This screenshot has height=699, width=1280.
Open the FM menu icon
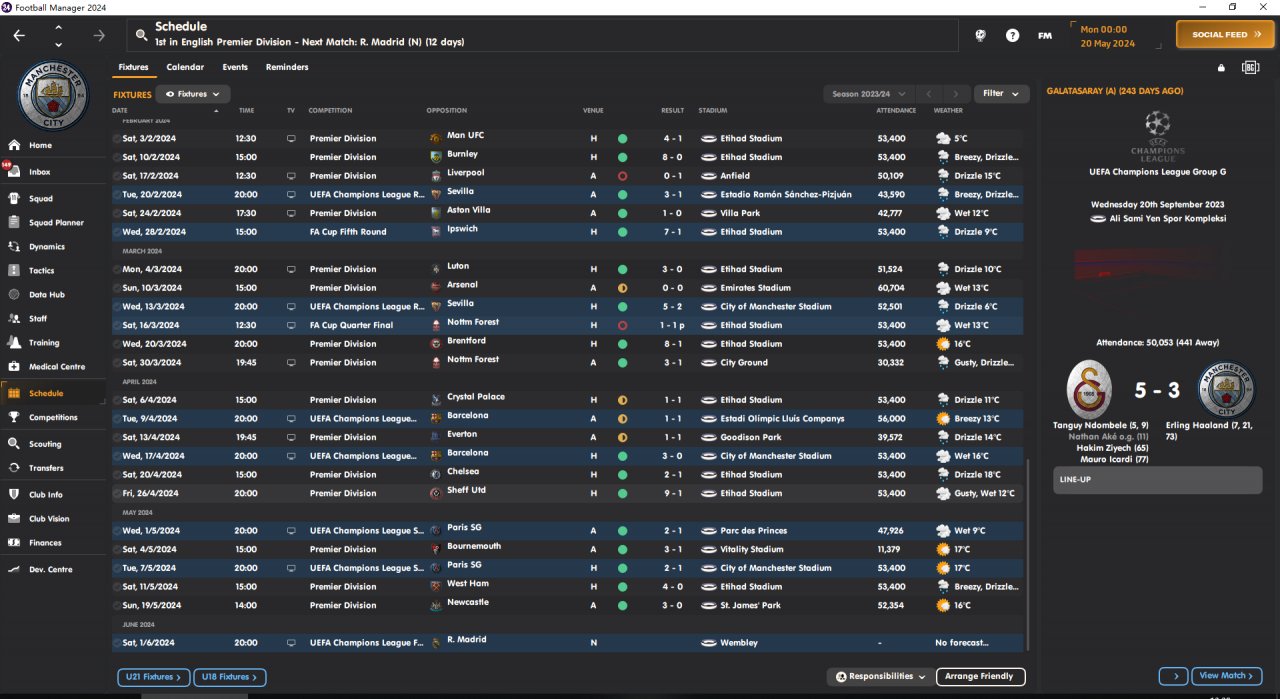(x=1045, y=35)
